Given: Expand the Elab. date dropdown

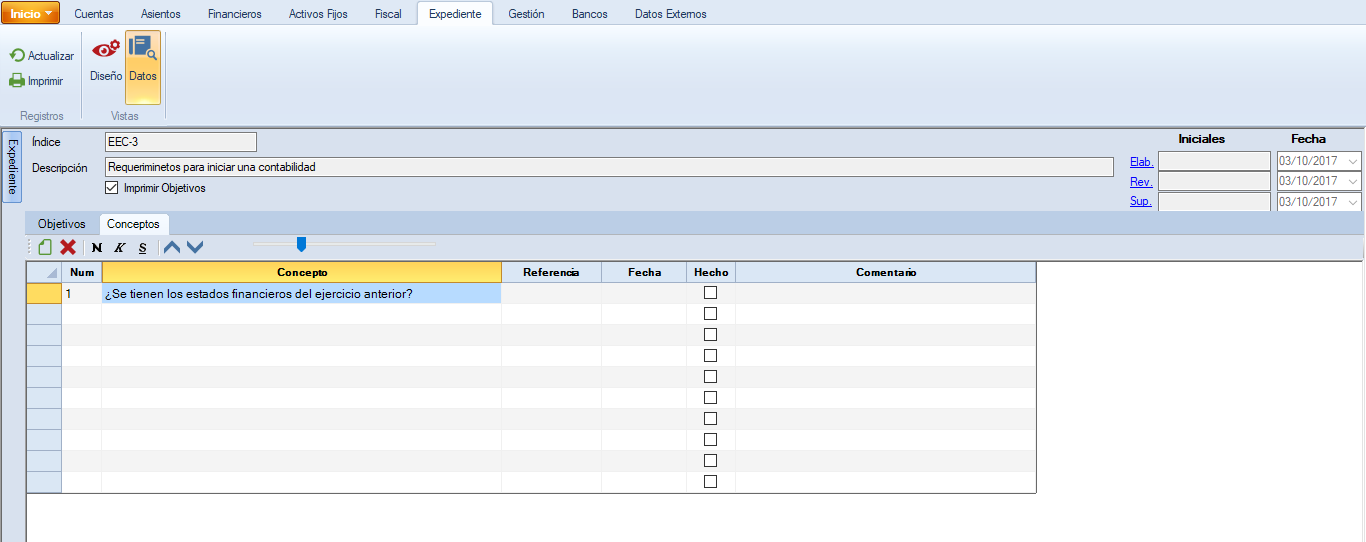Looking at the screenshot, I should 1353,162.
